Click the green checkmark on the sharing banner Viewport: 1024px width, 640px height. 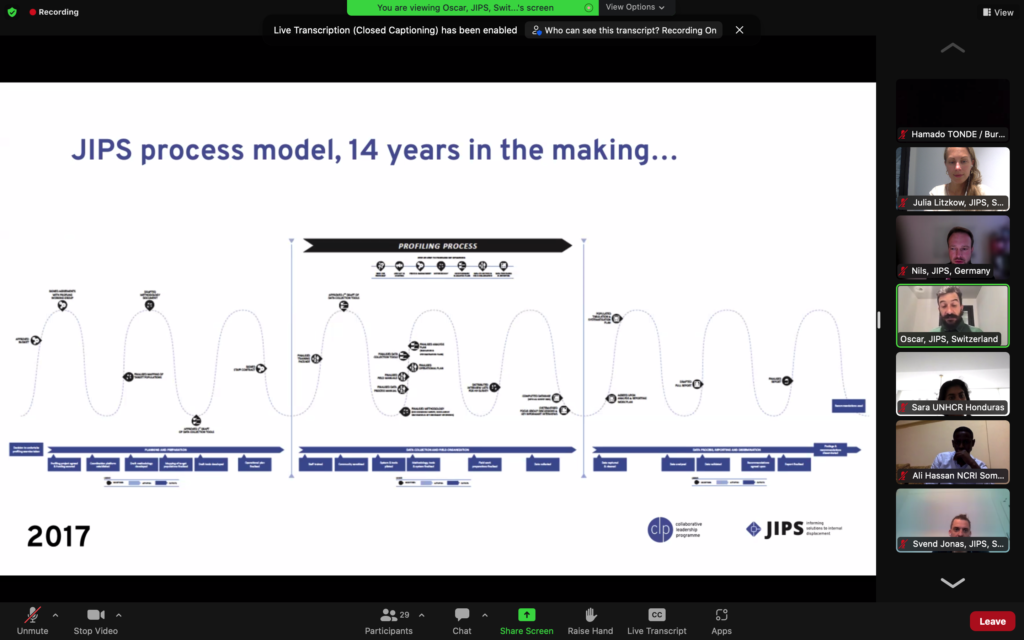click(591, 7)
